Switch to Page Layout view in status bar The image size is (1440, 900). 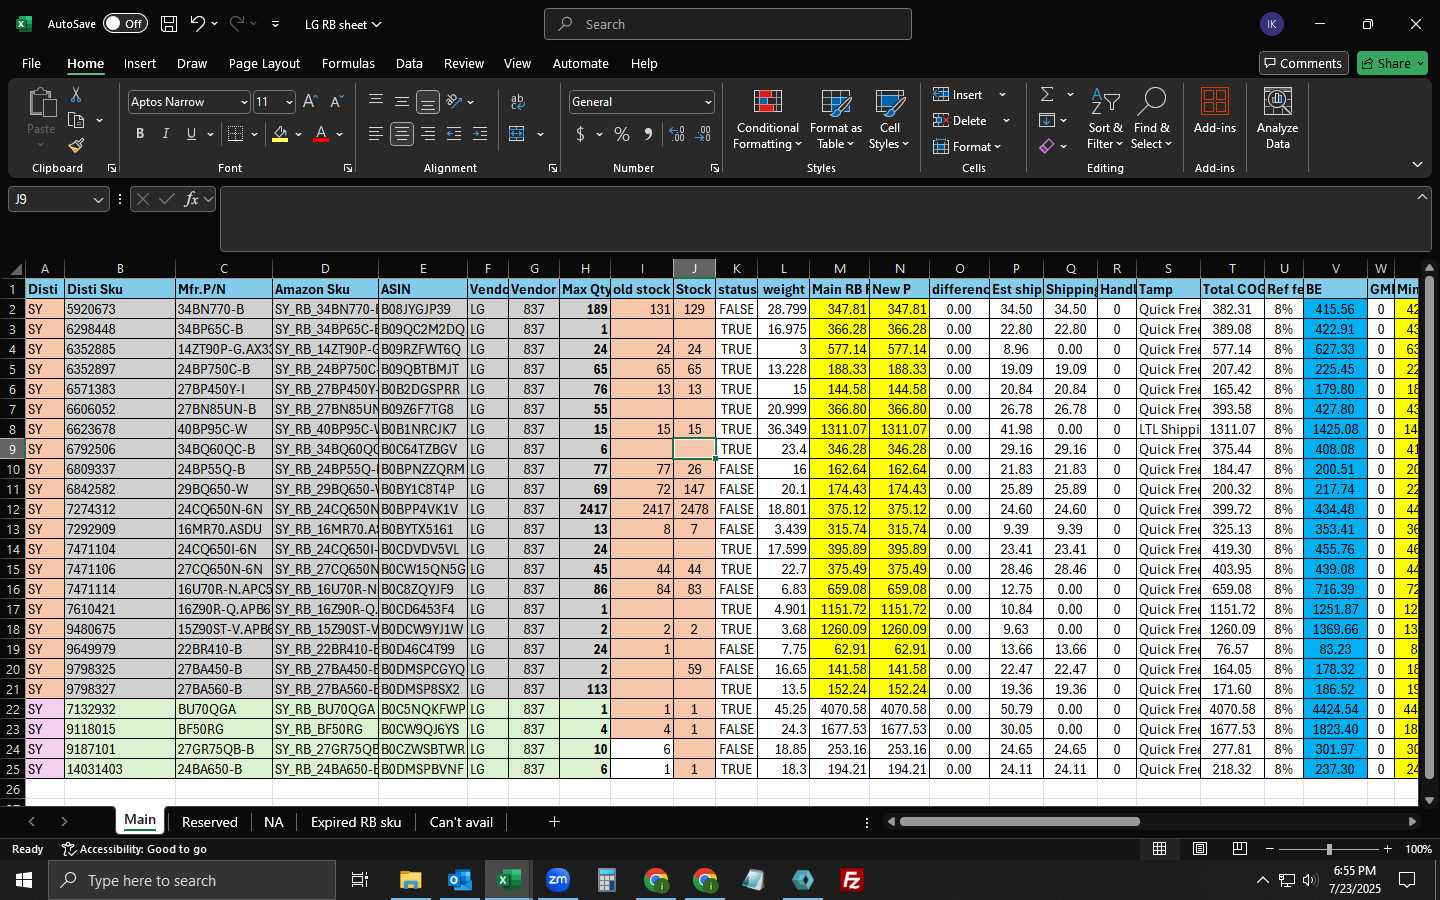(x=1199, y=849)
